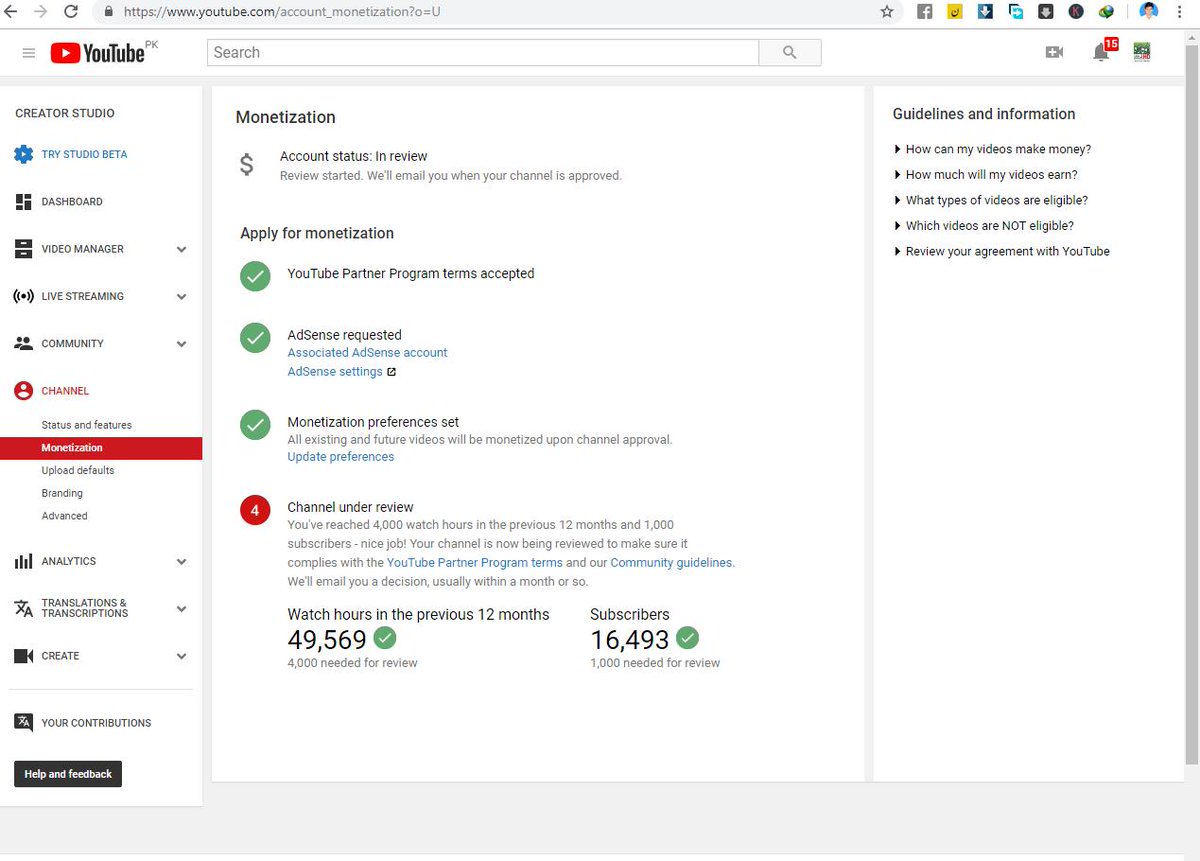
Task: Click the dollar sign account status icon
Action: pyautogui.click(x=247, y=165)
